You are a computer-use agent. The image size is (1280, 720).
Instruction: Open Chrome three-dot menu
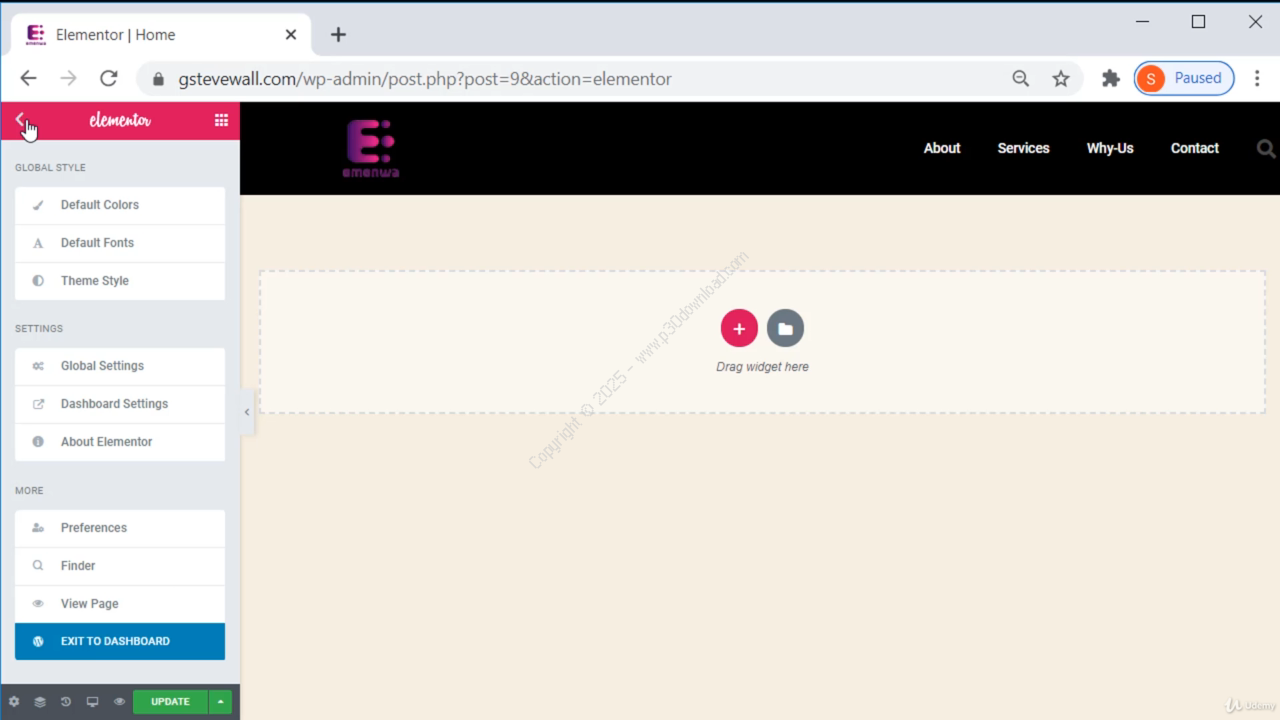click(x=1257, y=78)
